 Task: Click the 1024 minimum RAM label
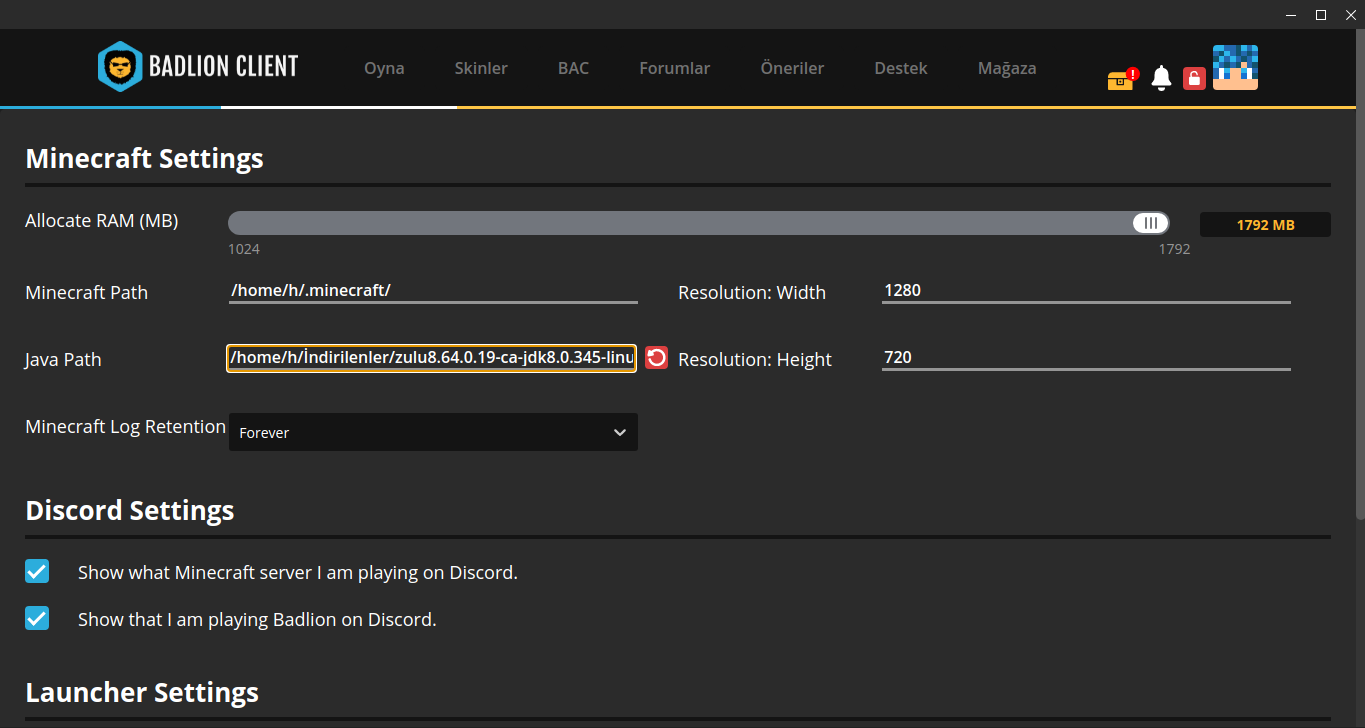244,249
